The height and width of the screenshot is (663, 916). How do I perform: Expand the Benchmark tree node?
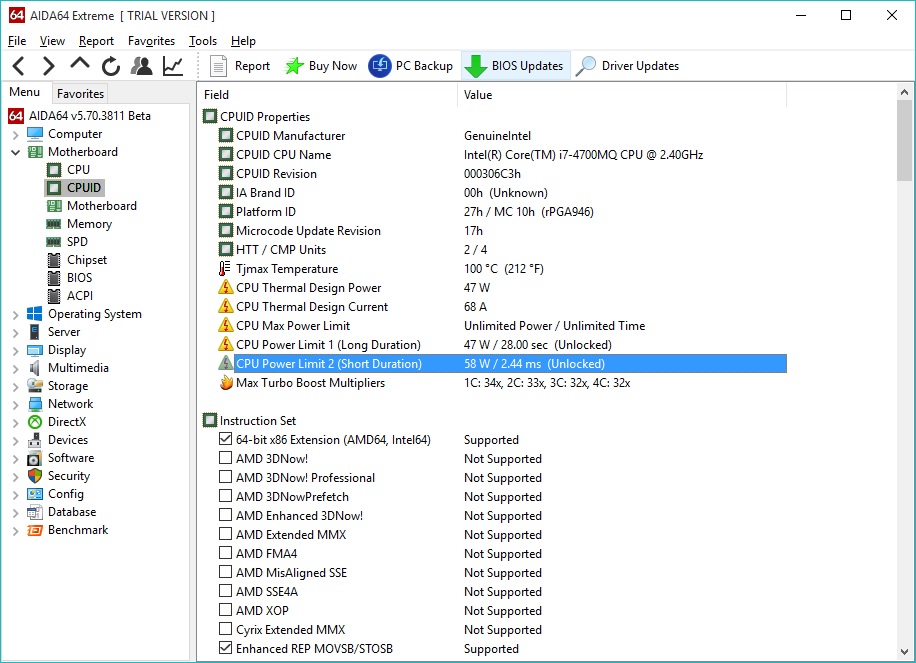pos(16,530)
